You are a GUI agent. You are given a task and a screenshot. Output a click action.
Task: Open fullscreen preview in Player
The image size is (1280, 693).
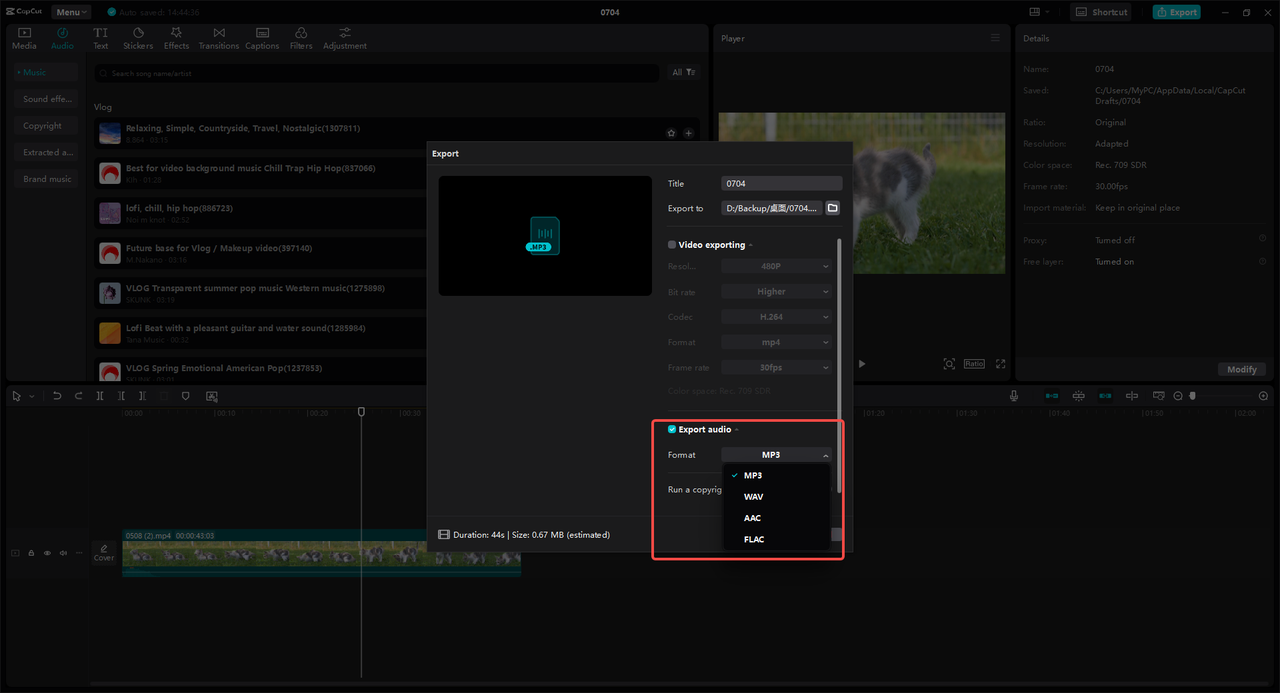coord(1000,364)
